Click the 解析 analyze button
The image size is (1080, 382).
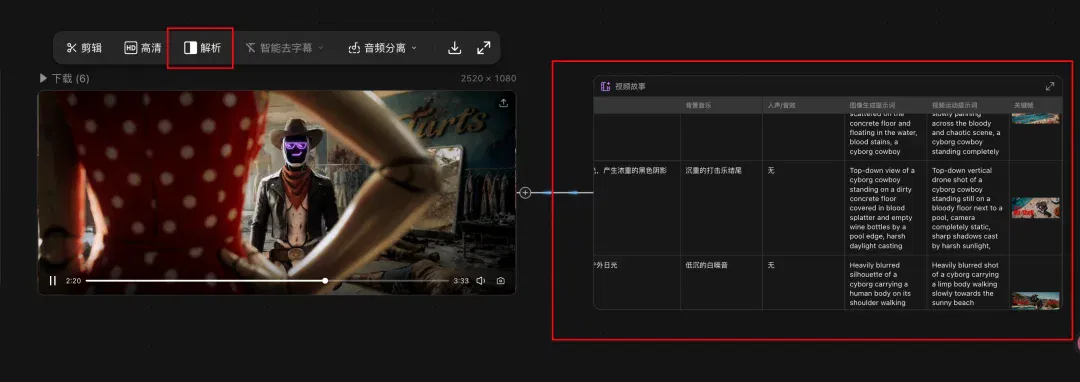(202, 48)
